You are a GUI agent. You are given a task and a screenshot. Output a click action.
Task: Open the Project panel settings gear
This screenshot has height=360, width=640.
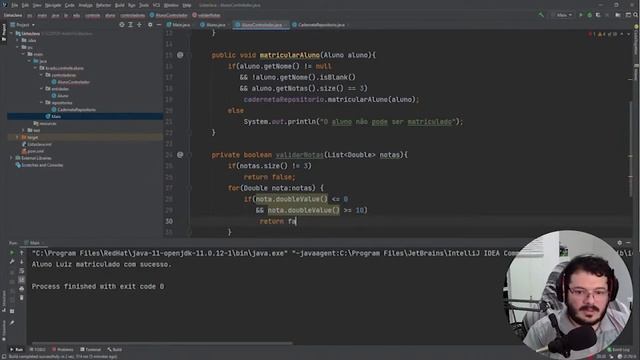pyautogui.click(x=150, y=25)
